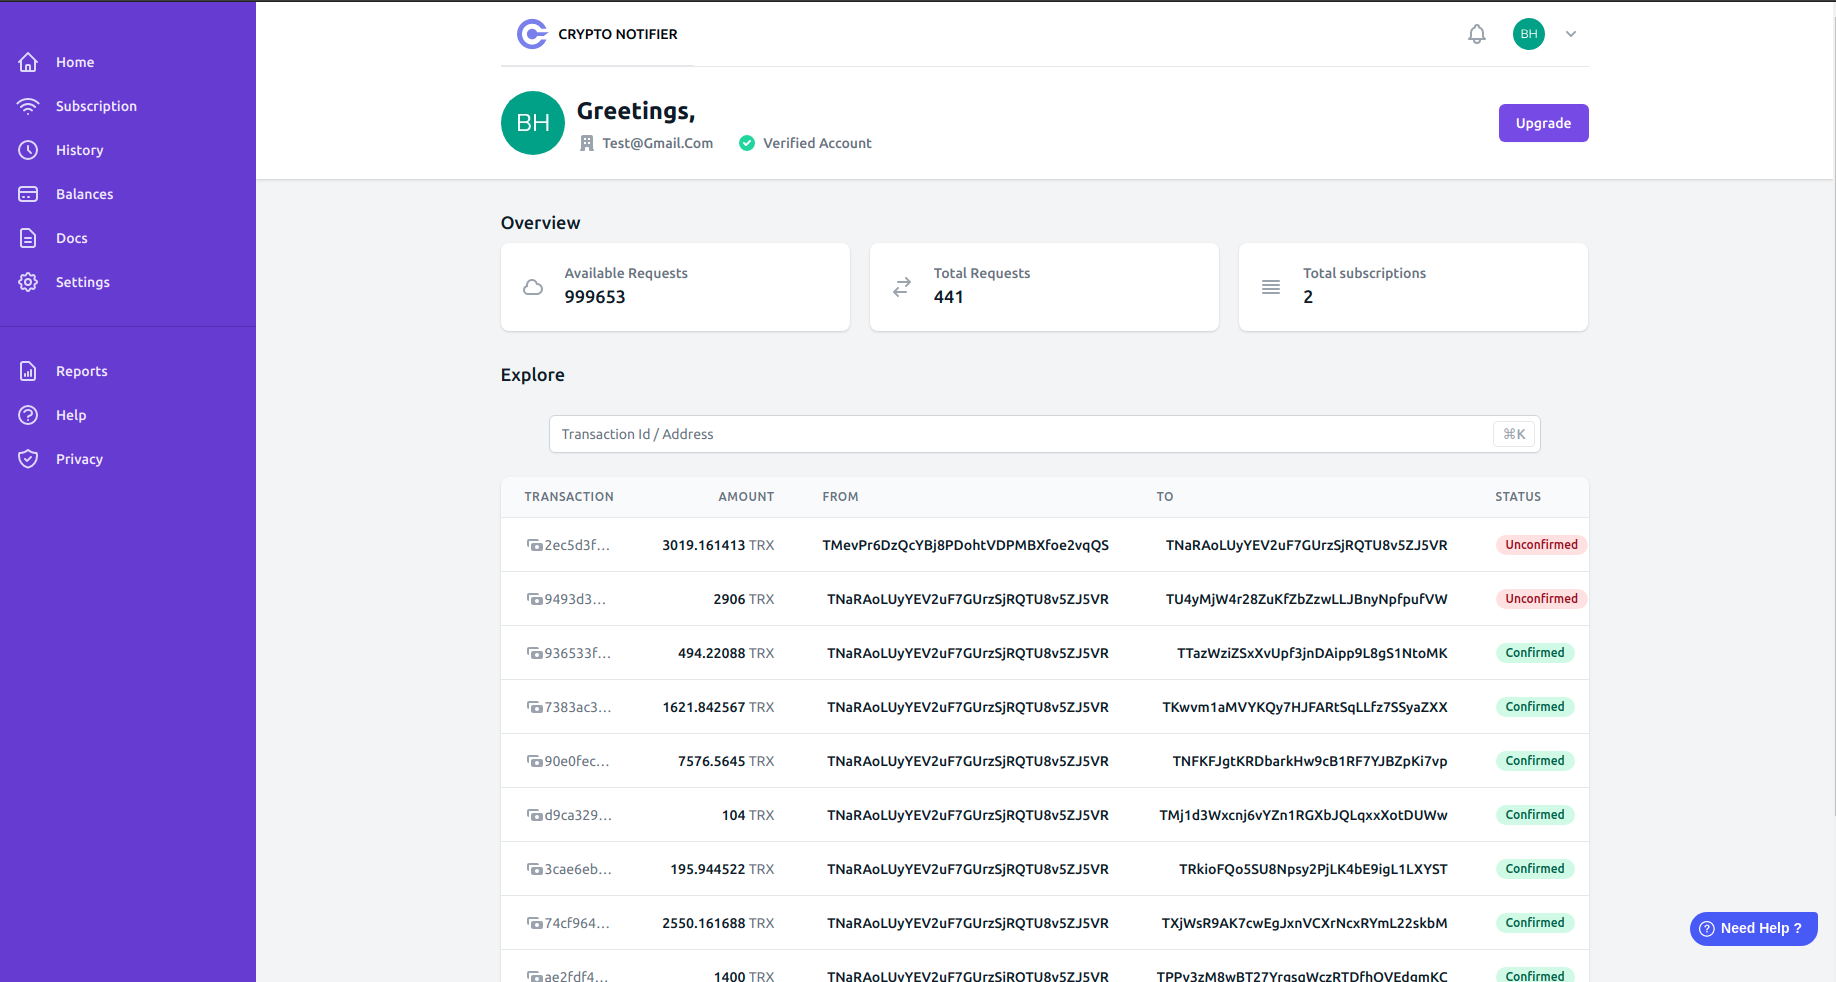The image size is (1836, 982).
Task: Copy transaction ID 2ec5d3f using its copy icon
Action: [534, 545]
